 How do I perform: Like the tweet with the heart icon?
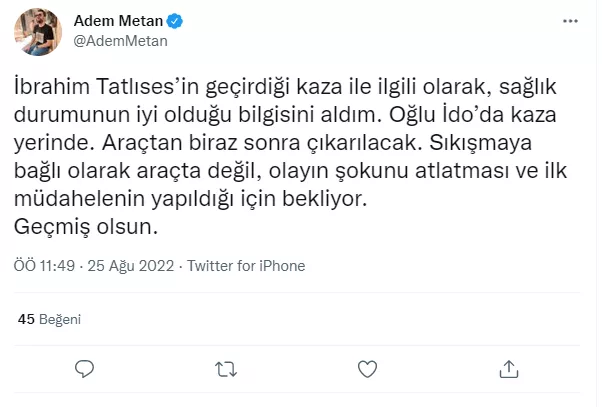[368, 368]
